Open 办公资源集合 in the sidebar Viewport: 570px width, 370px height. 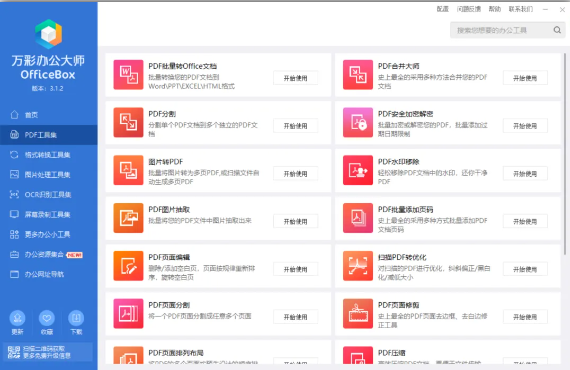pos(49,254)
